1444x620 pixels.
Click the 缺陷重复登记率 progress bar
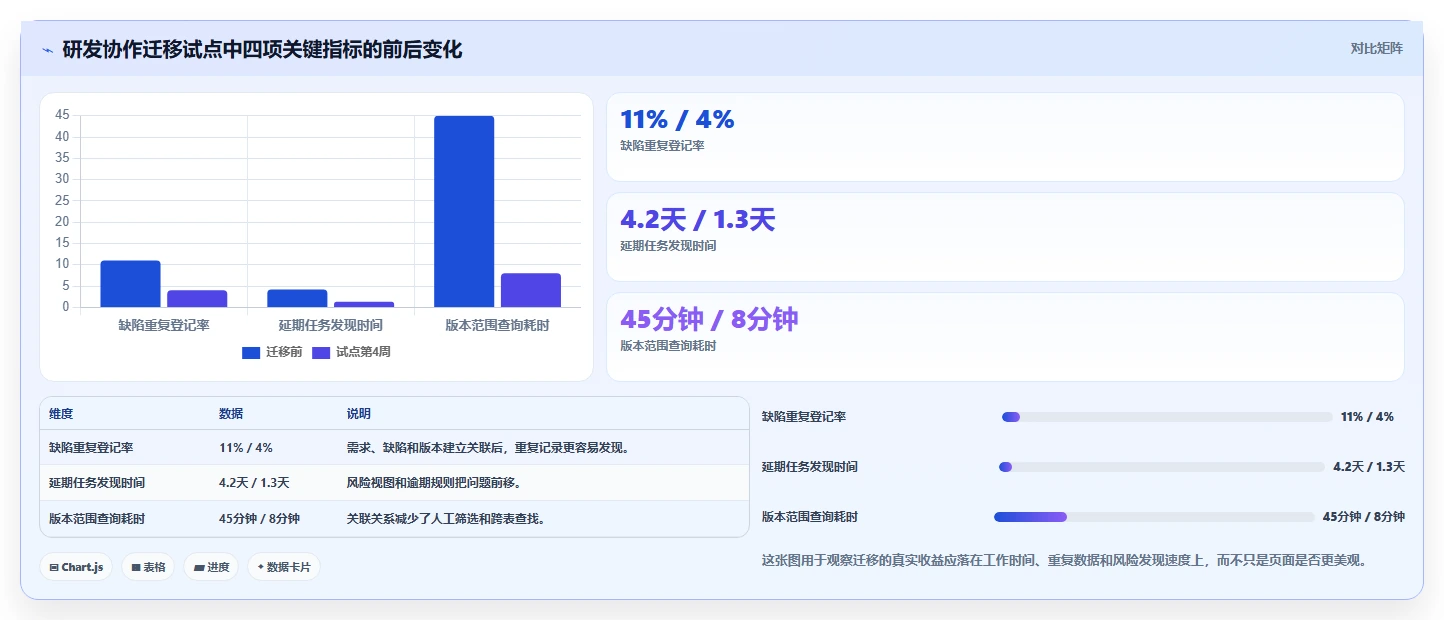pos(1167,417)
